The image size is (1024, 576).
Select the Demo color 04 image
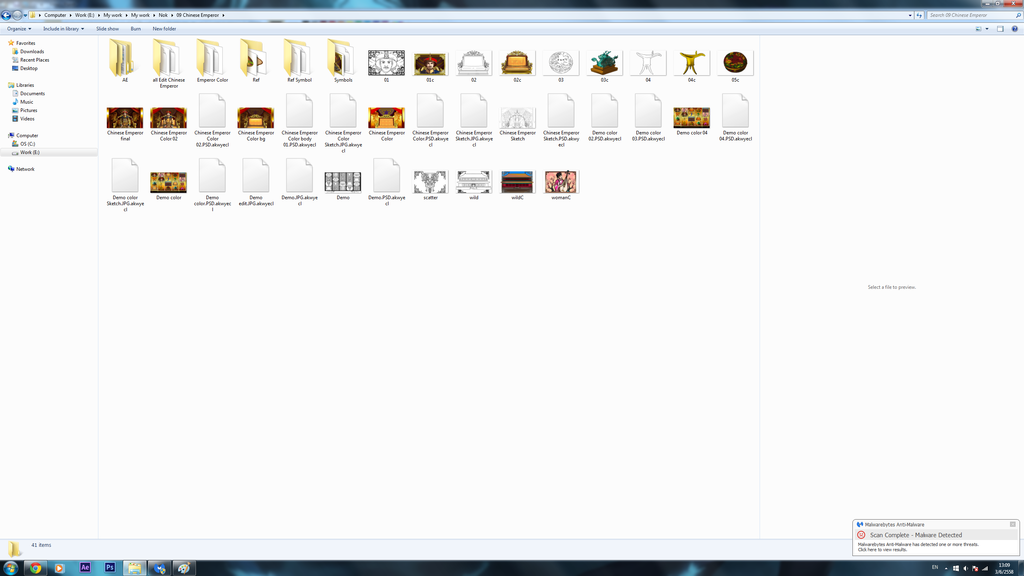[x=692, y=120]
